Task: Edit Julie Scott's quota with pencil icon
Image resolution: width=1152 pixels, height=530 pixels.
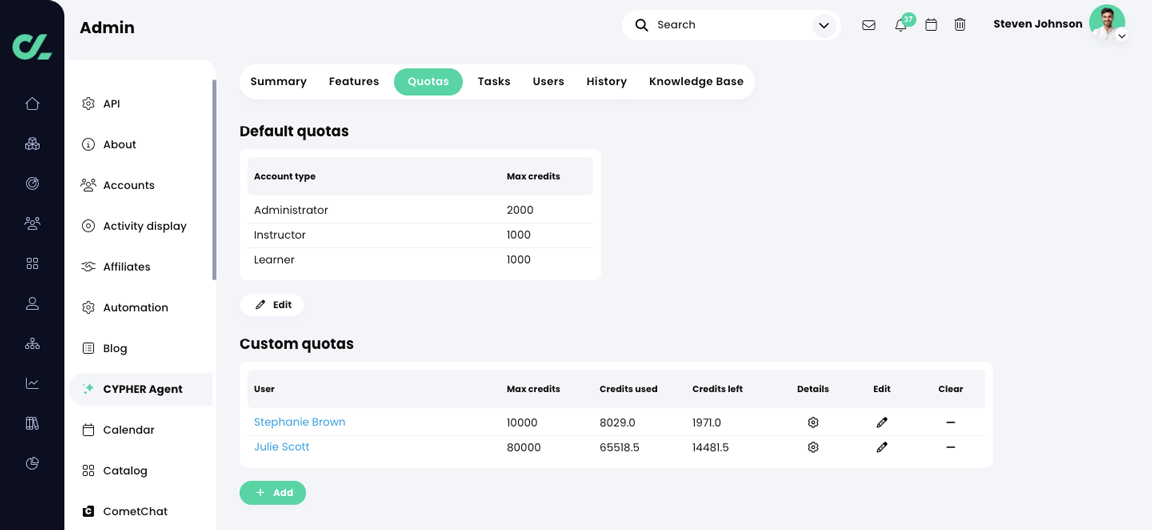Action: point(882,447)
